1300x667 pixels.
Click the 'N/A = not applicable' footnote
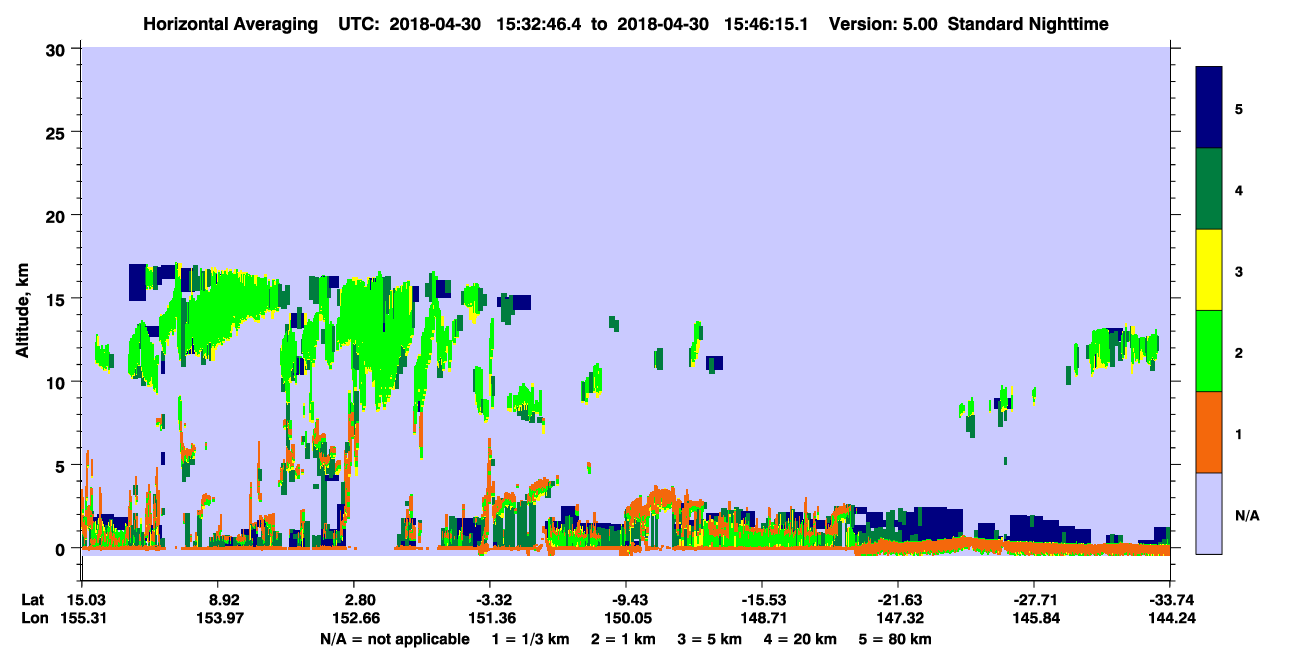click(x=394, y=639)
